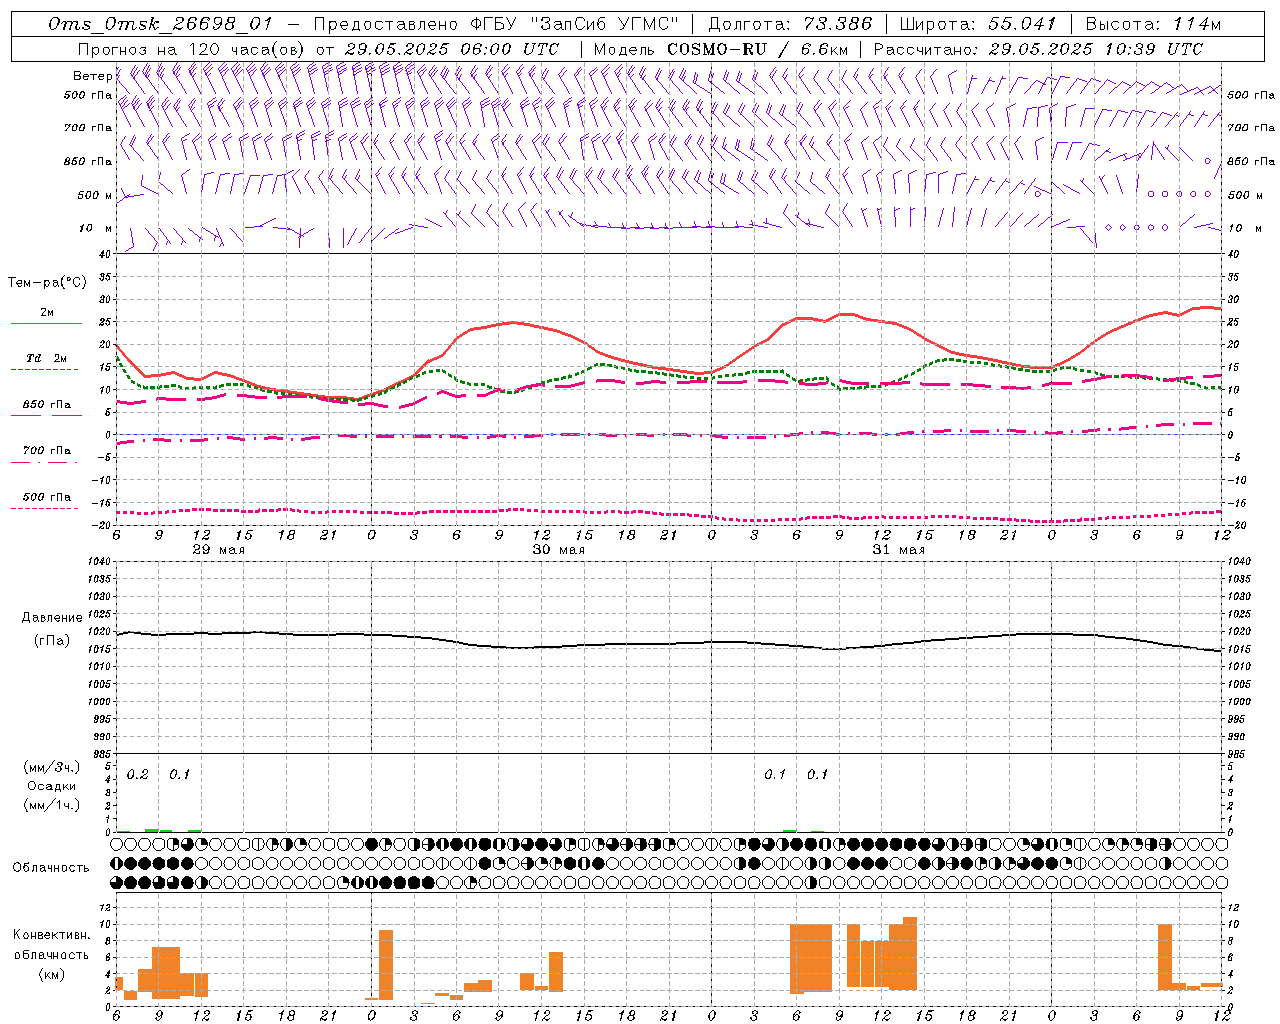The image size is (1280, 1024).
Task: Click the Давление panel label
Action: tap(52, 618)
